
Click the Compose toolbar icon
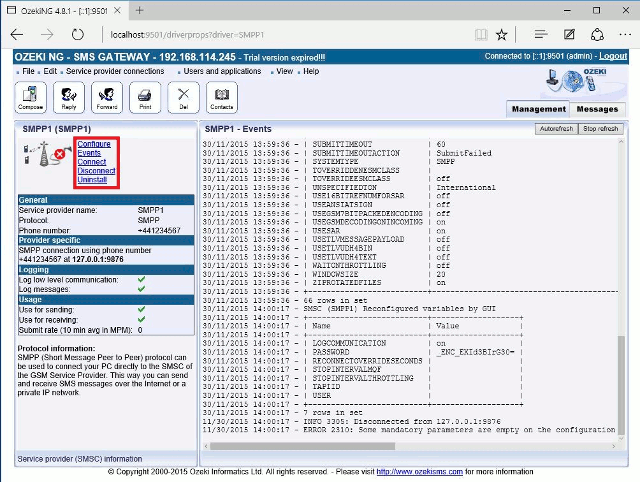31,97
